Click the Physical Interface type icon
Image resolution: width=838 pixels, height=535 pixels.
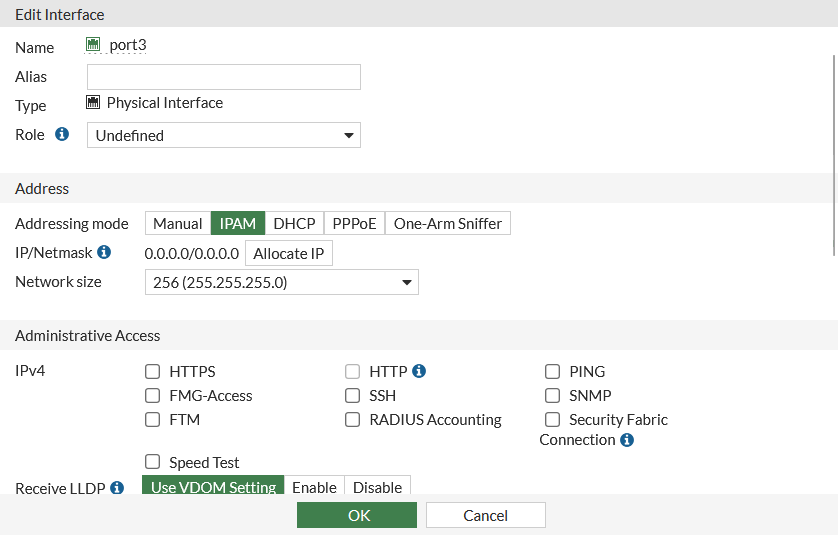(94, 103)
